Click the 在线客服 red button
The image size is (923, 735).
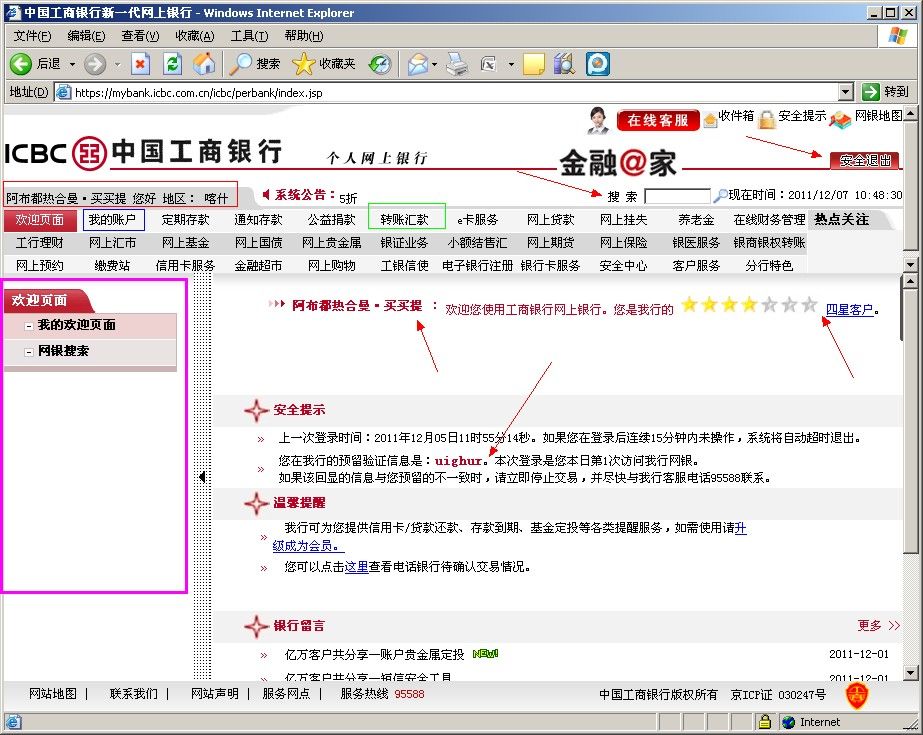[x=658, y=120]
